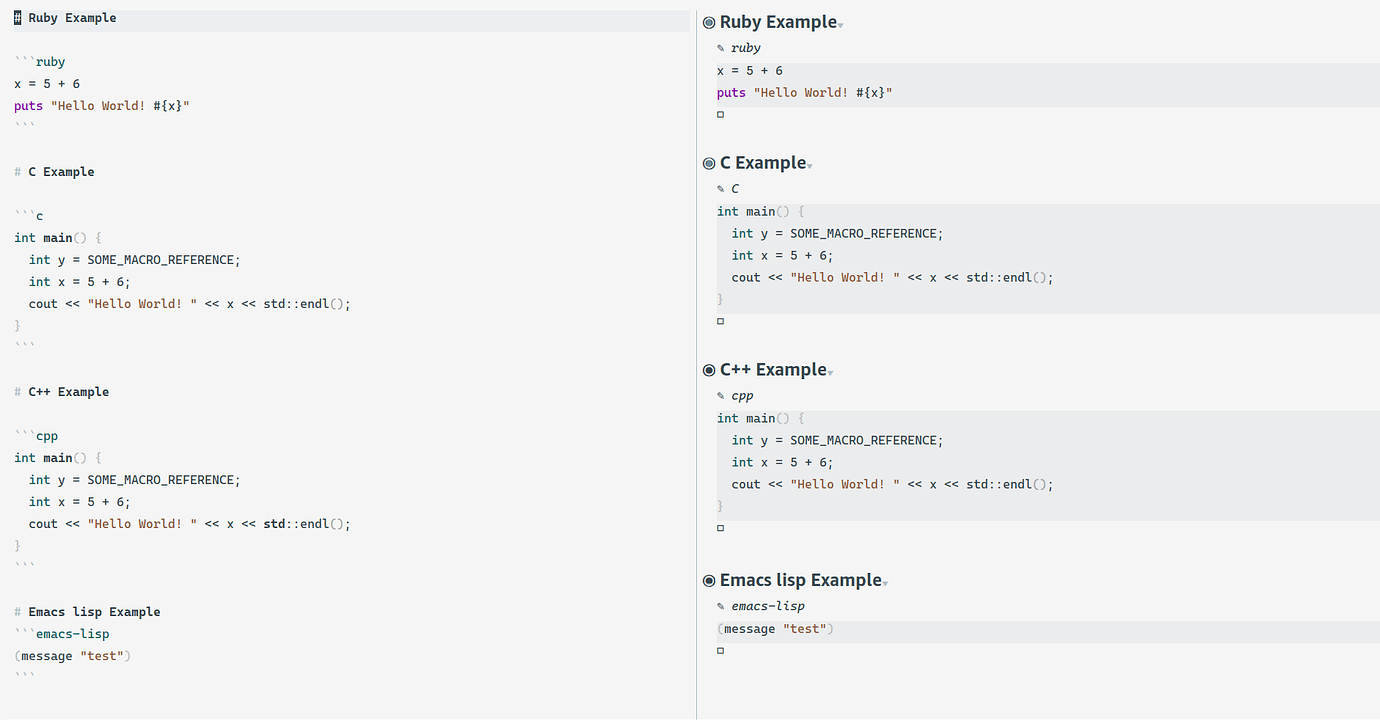The height and width of the screenshot is (720, 1380).
Task: Collapse "Ruby Example" using its disclosure triangle
Action: coord(838,24)
